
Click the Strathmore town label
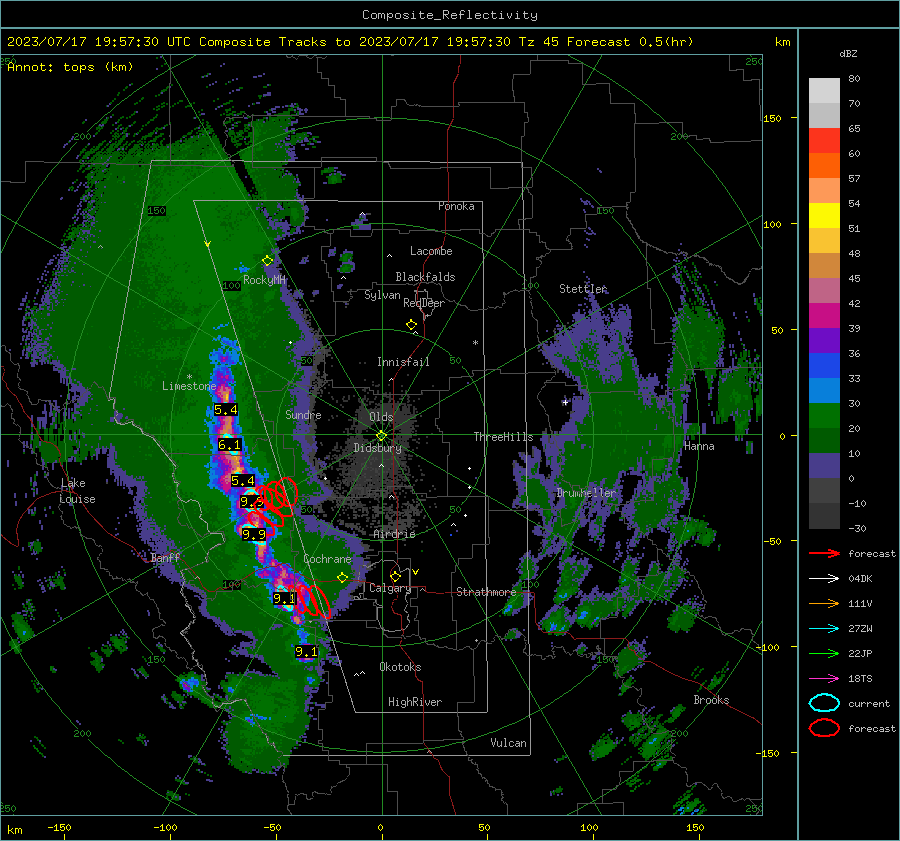486,592
